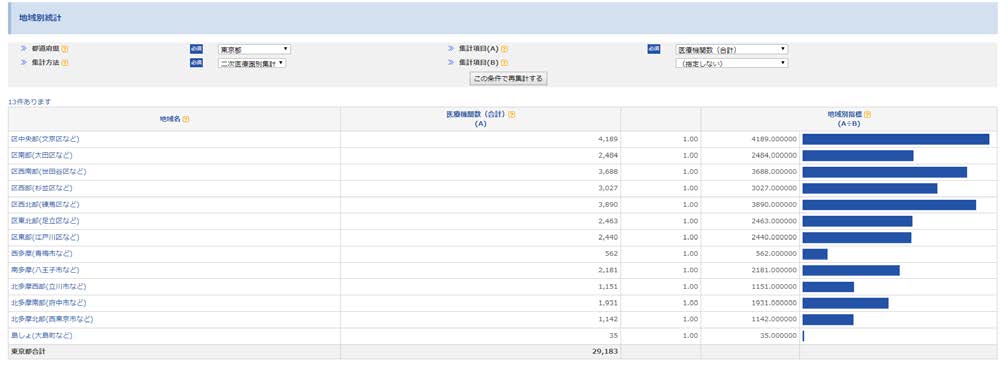Open the 島しょ(大島町など) link

(42, 336)
